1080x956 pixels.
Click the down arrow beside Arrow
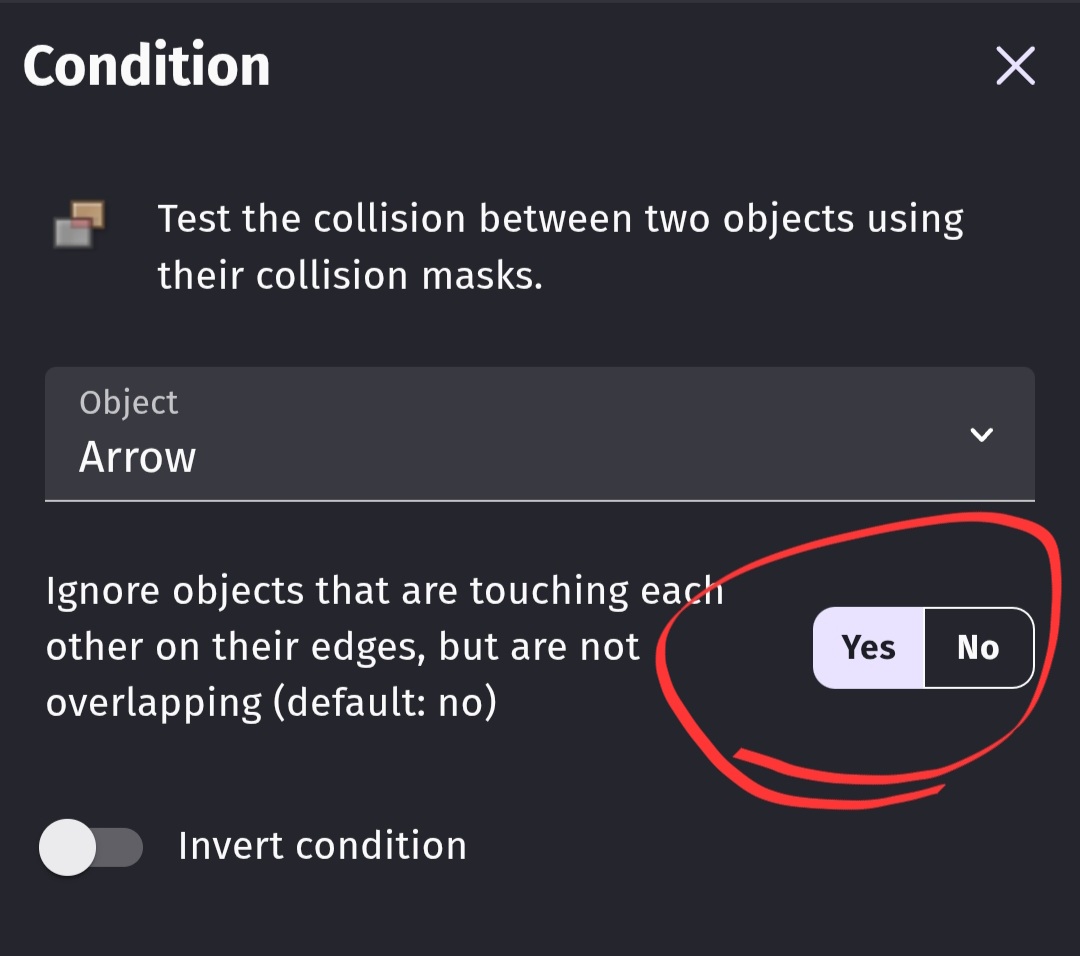(982, 434)
